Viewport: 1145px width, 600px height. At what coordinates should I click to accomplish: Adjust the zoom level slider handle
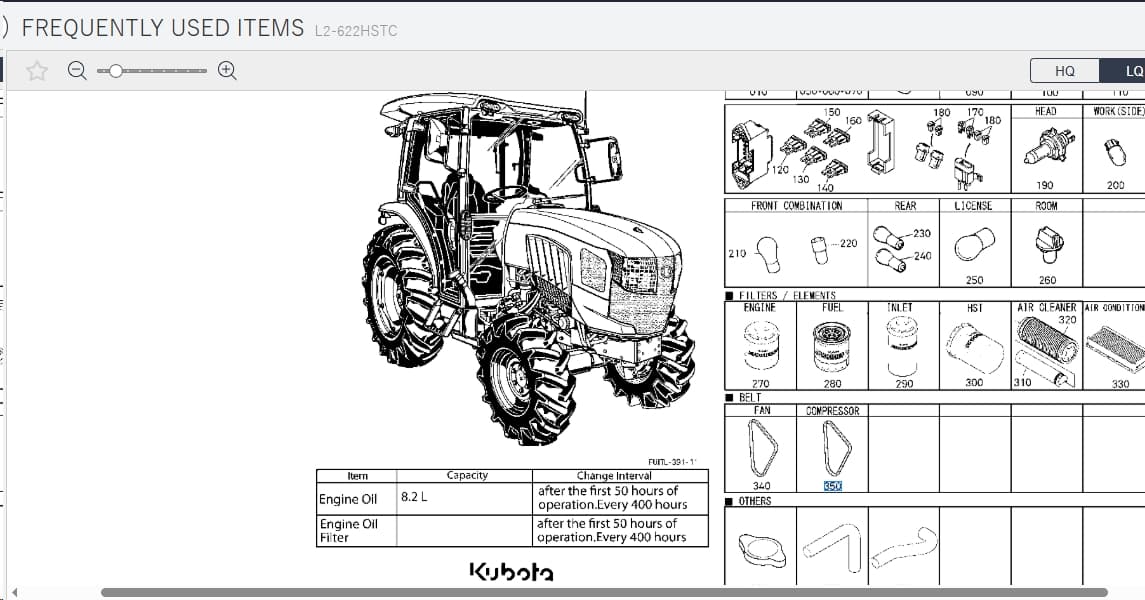click(x=115, y=71)
